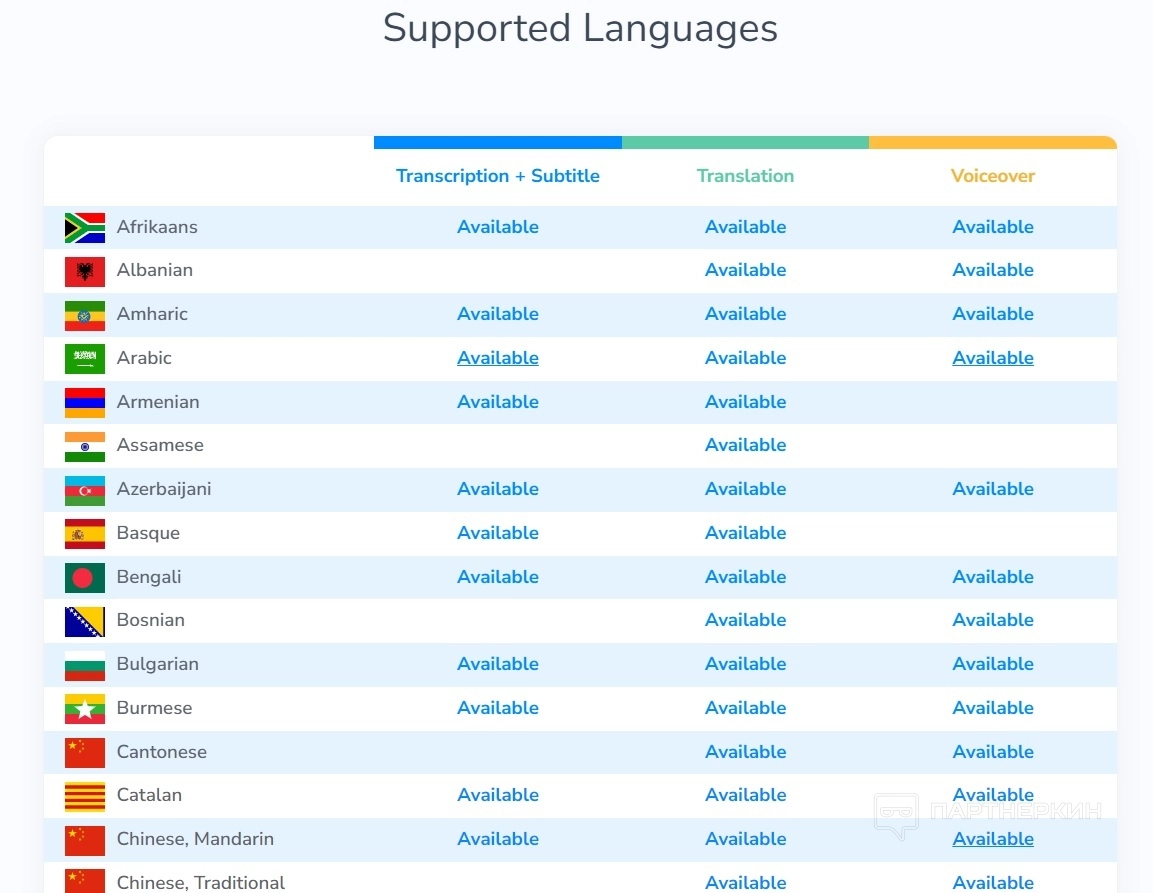1153x893 pixels.
Task: Select the Transcription + Subtitle column header
Action: 498,176
